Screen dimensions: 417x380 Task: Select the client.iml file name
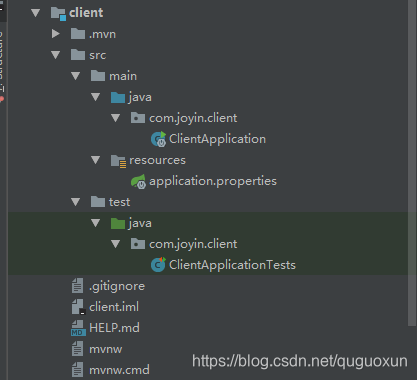[114, 307]
